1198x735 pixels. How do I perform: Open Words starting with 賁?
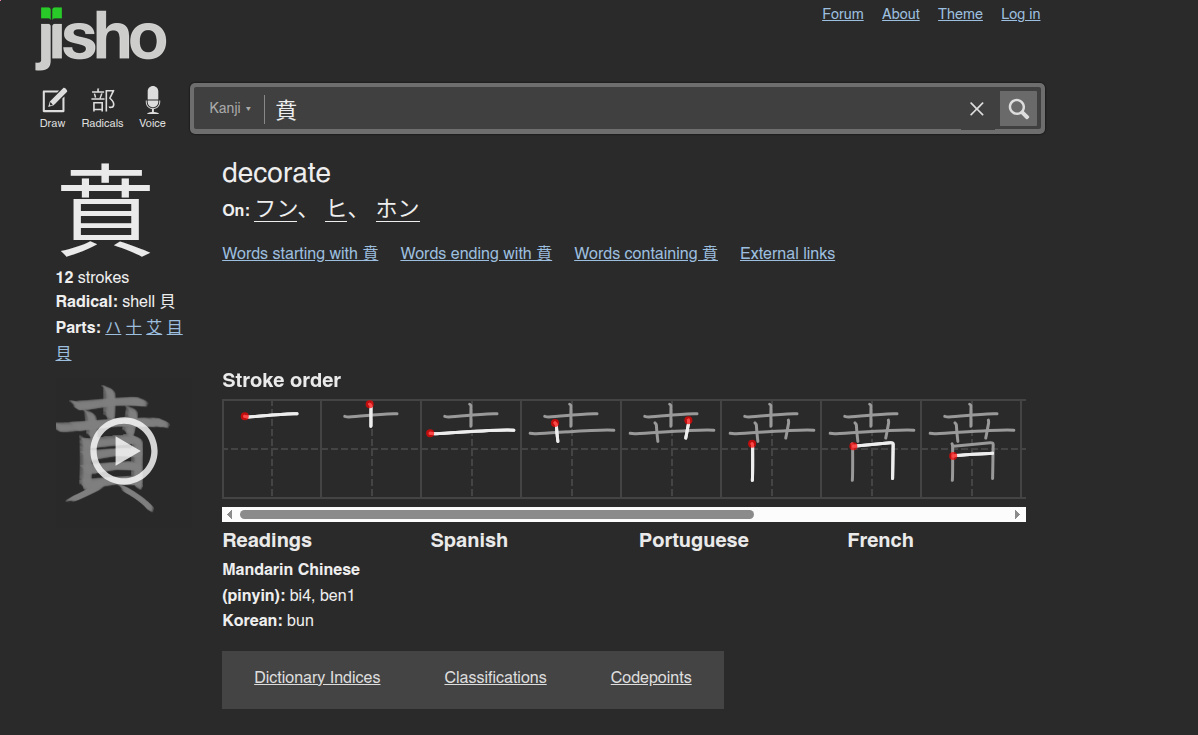point(300,253)
